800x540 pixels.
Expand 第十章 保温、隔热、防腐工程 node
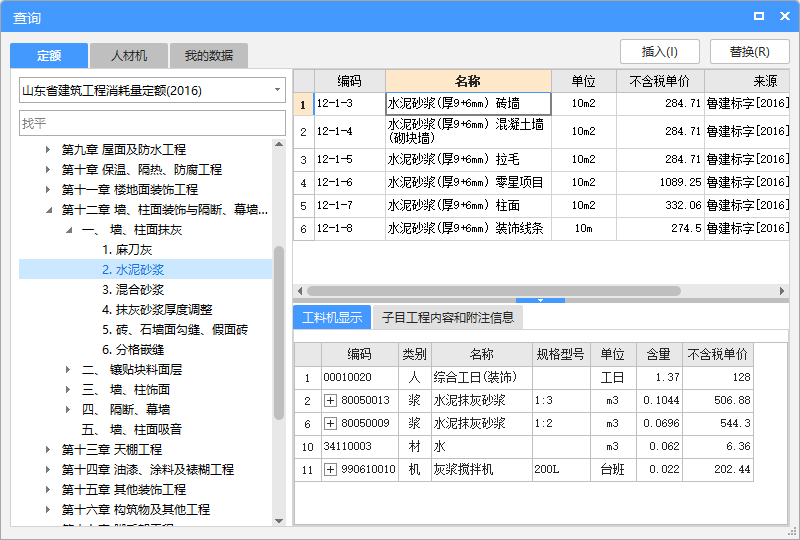point(48,169)
